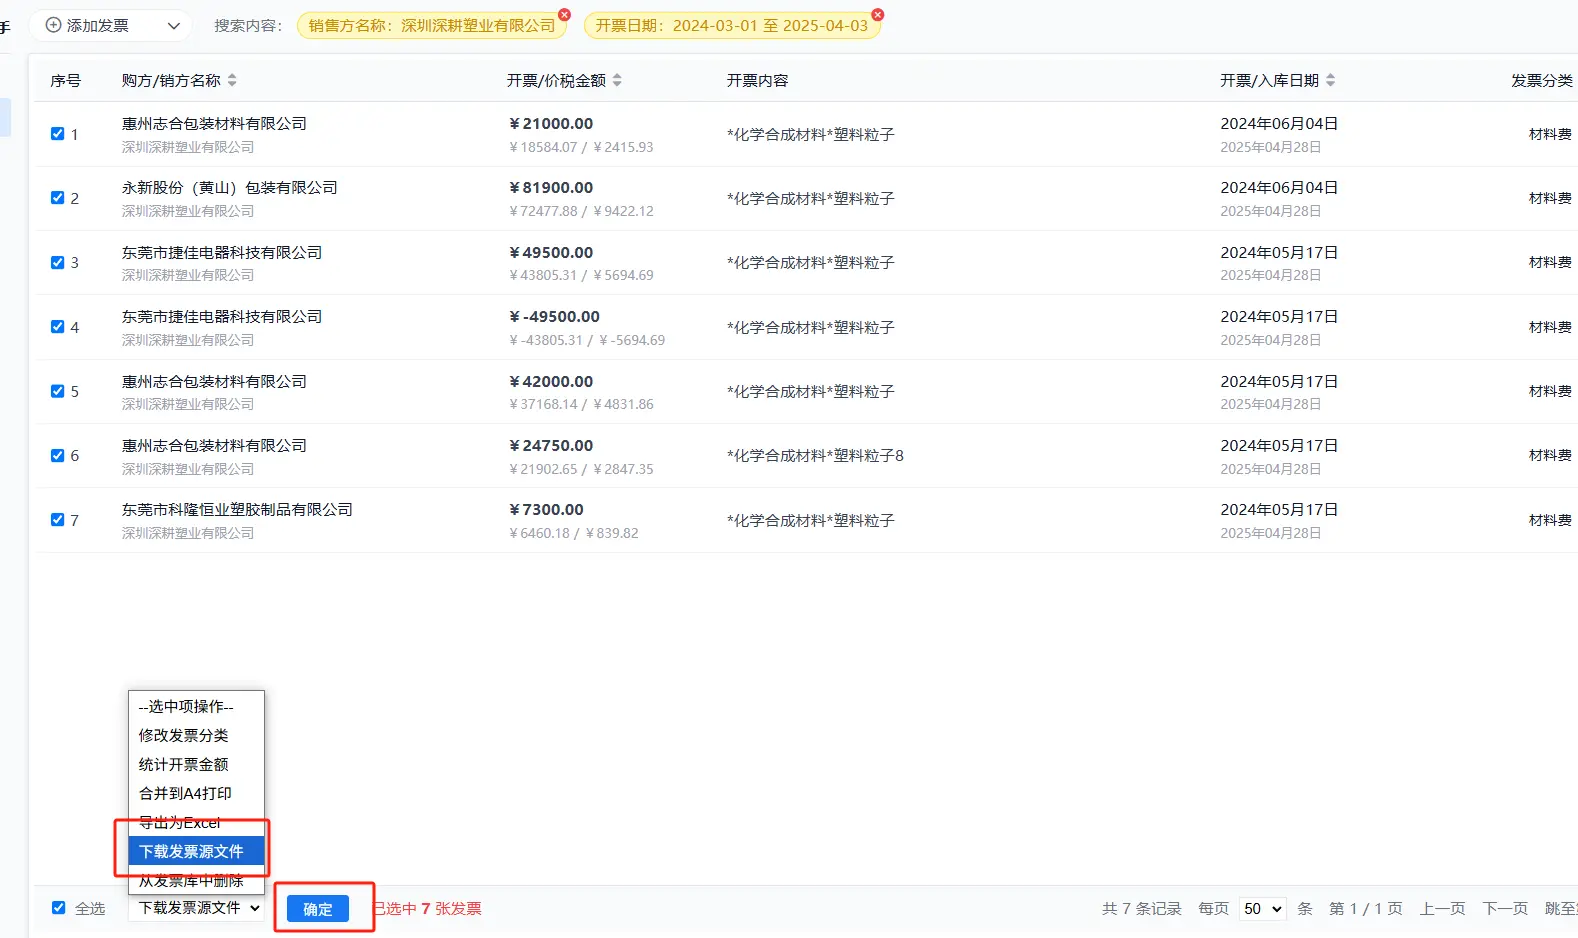Click the plus icon in 添加发票
This screenshot has height=938, width=1578.
point(54,25)
